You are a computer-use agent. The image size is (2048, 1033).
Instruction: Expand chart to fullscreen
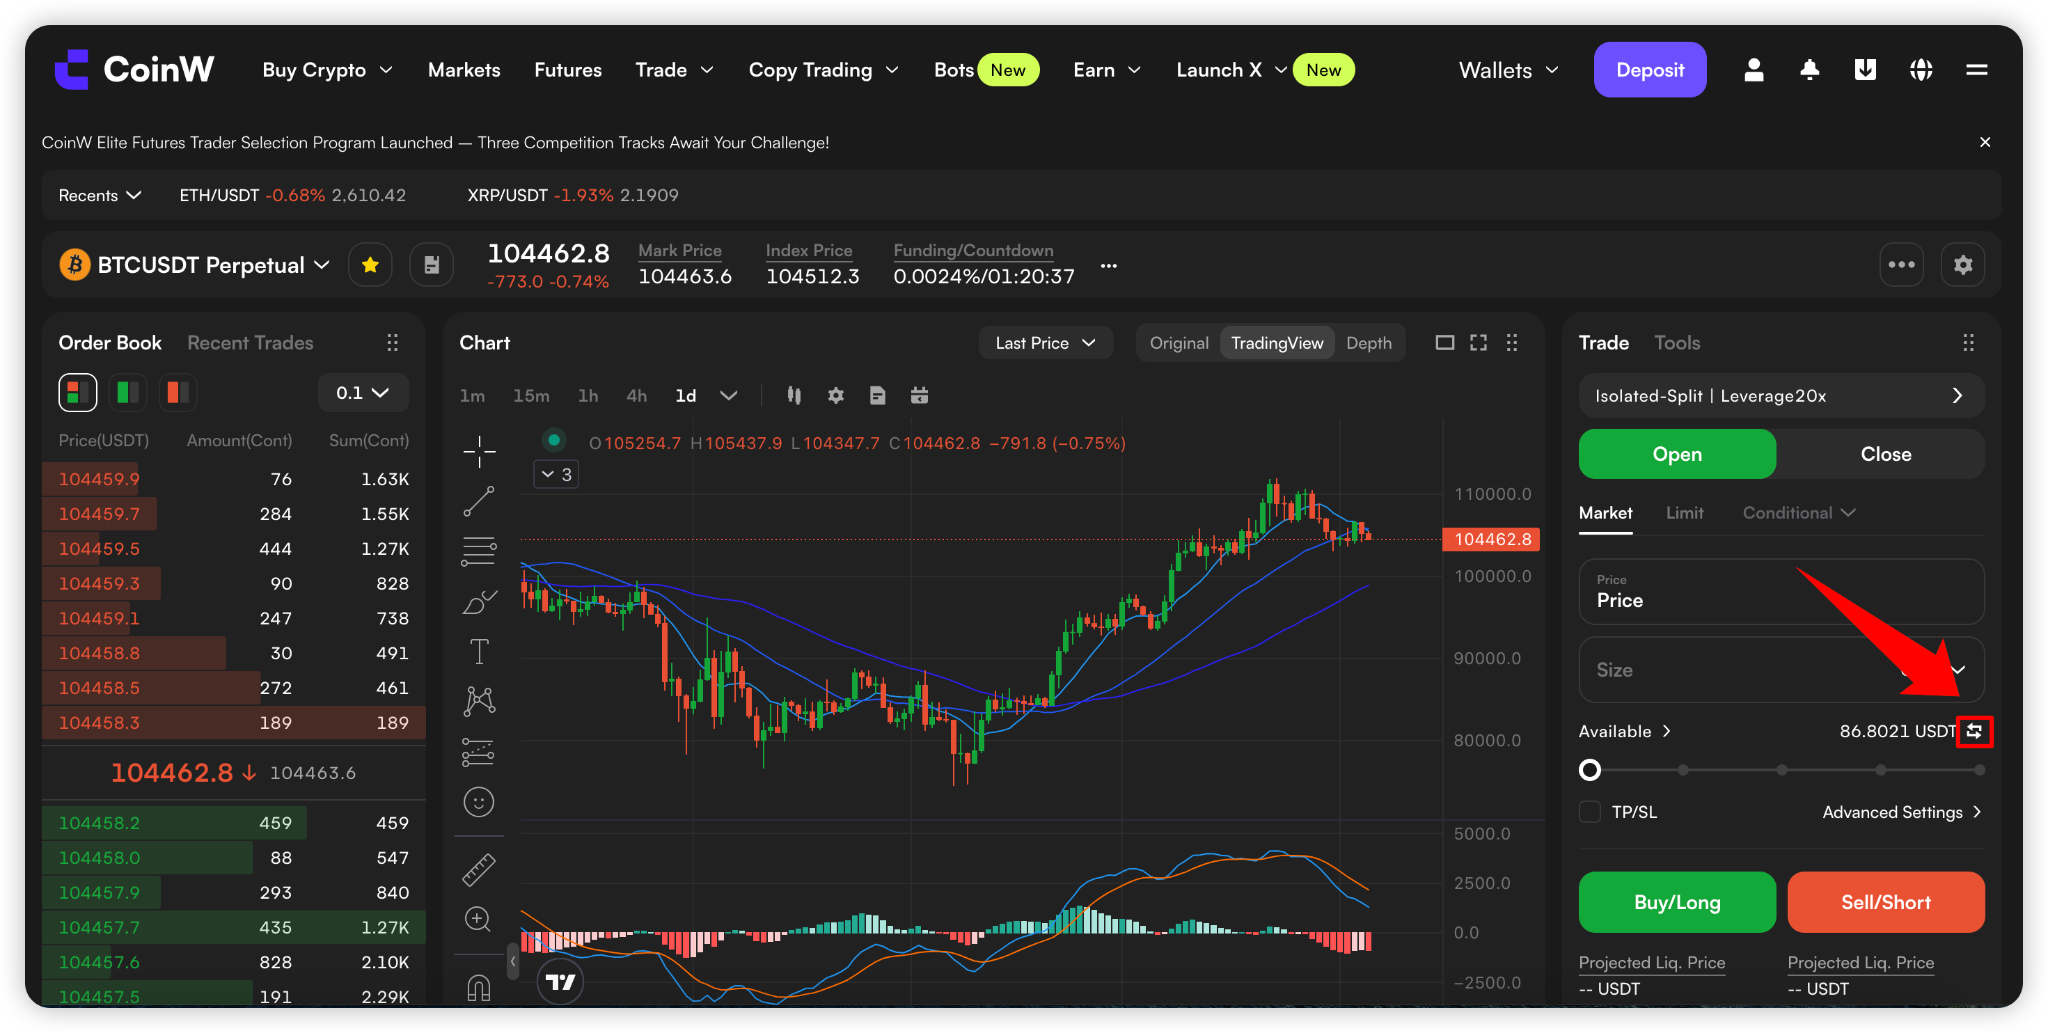(1479, 343)
